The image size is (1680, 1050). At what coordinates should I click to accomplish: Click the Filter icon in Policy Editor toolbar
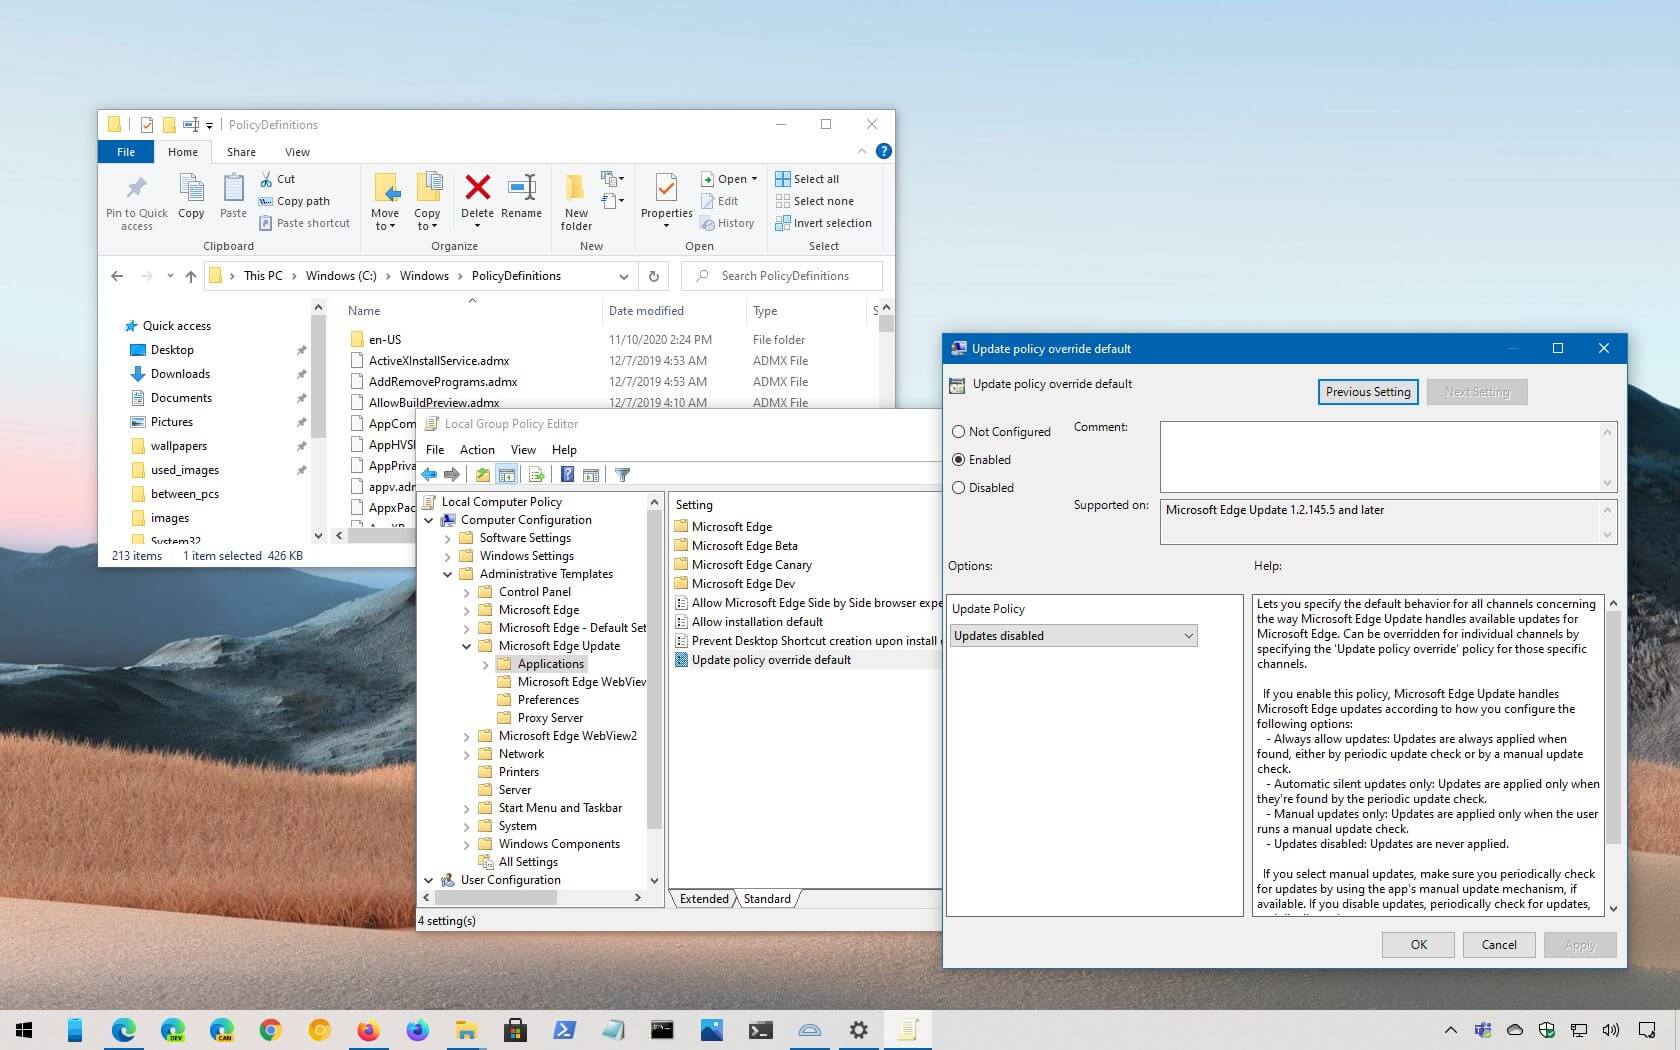pos(622,475)
